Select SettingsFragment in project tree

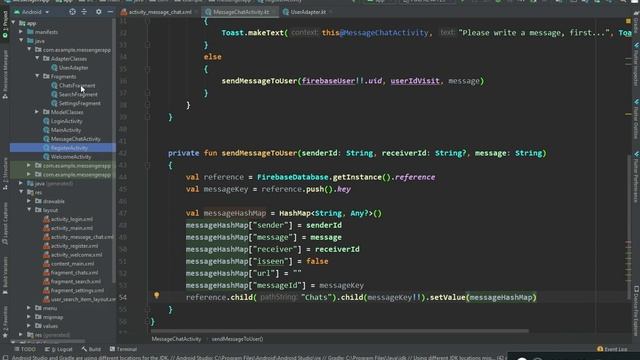point(76,103)
